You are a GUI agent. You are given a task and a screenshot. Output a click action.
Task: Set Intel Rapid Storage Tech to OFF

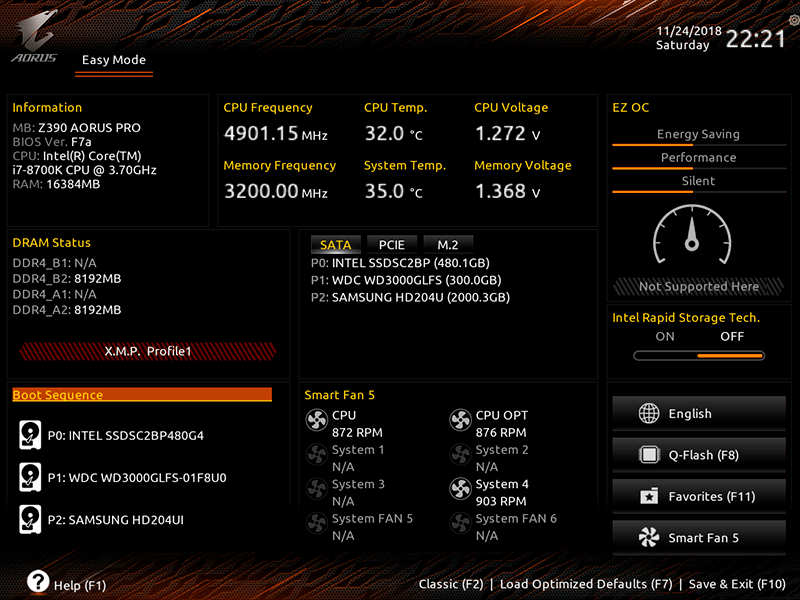[x=732, y=336]
